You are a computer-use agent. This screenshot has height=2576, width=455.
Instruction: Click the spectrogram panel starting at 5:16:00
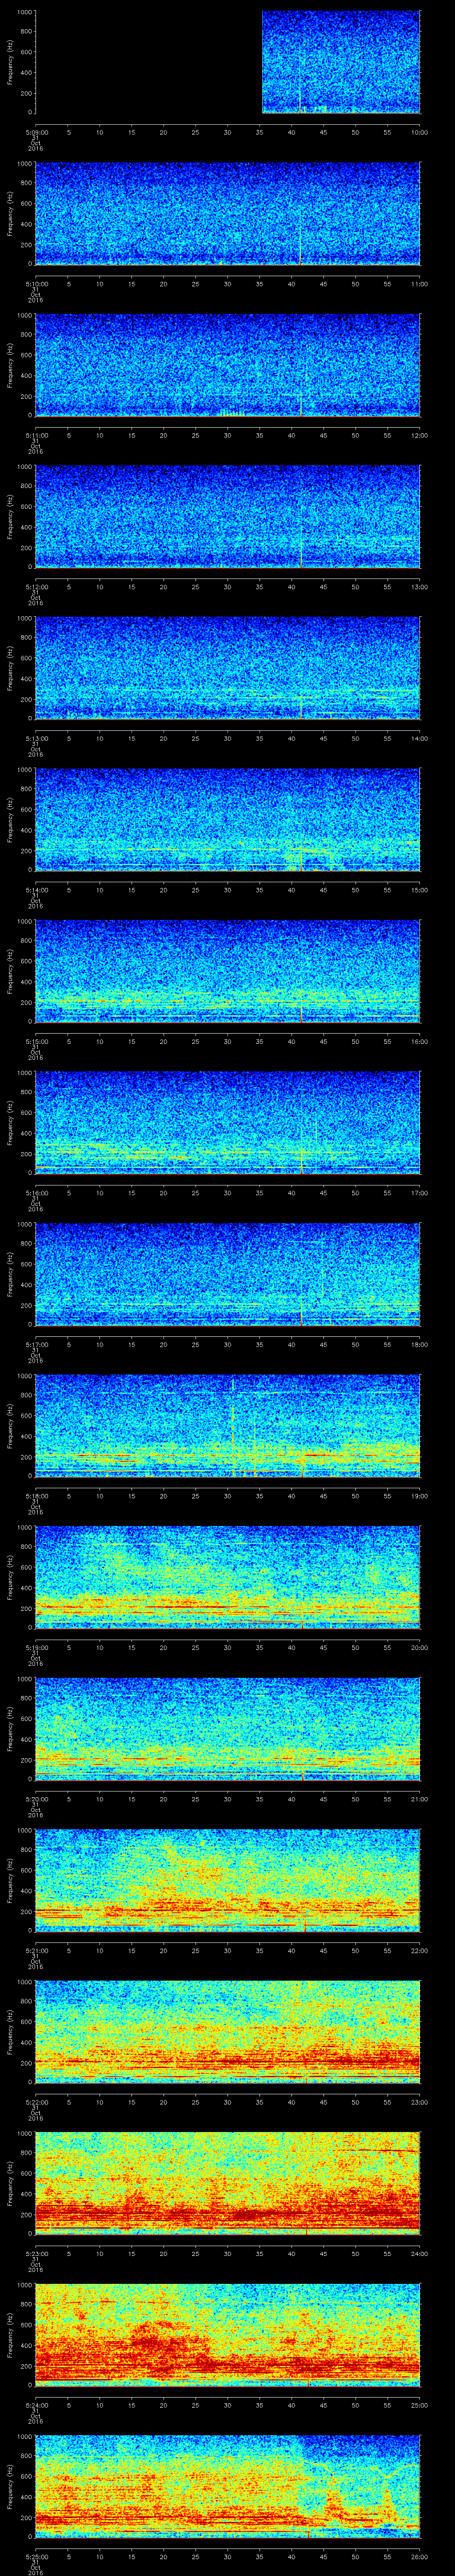[x=228, y=1122]
